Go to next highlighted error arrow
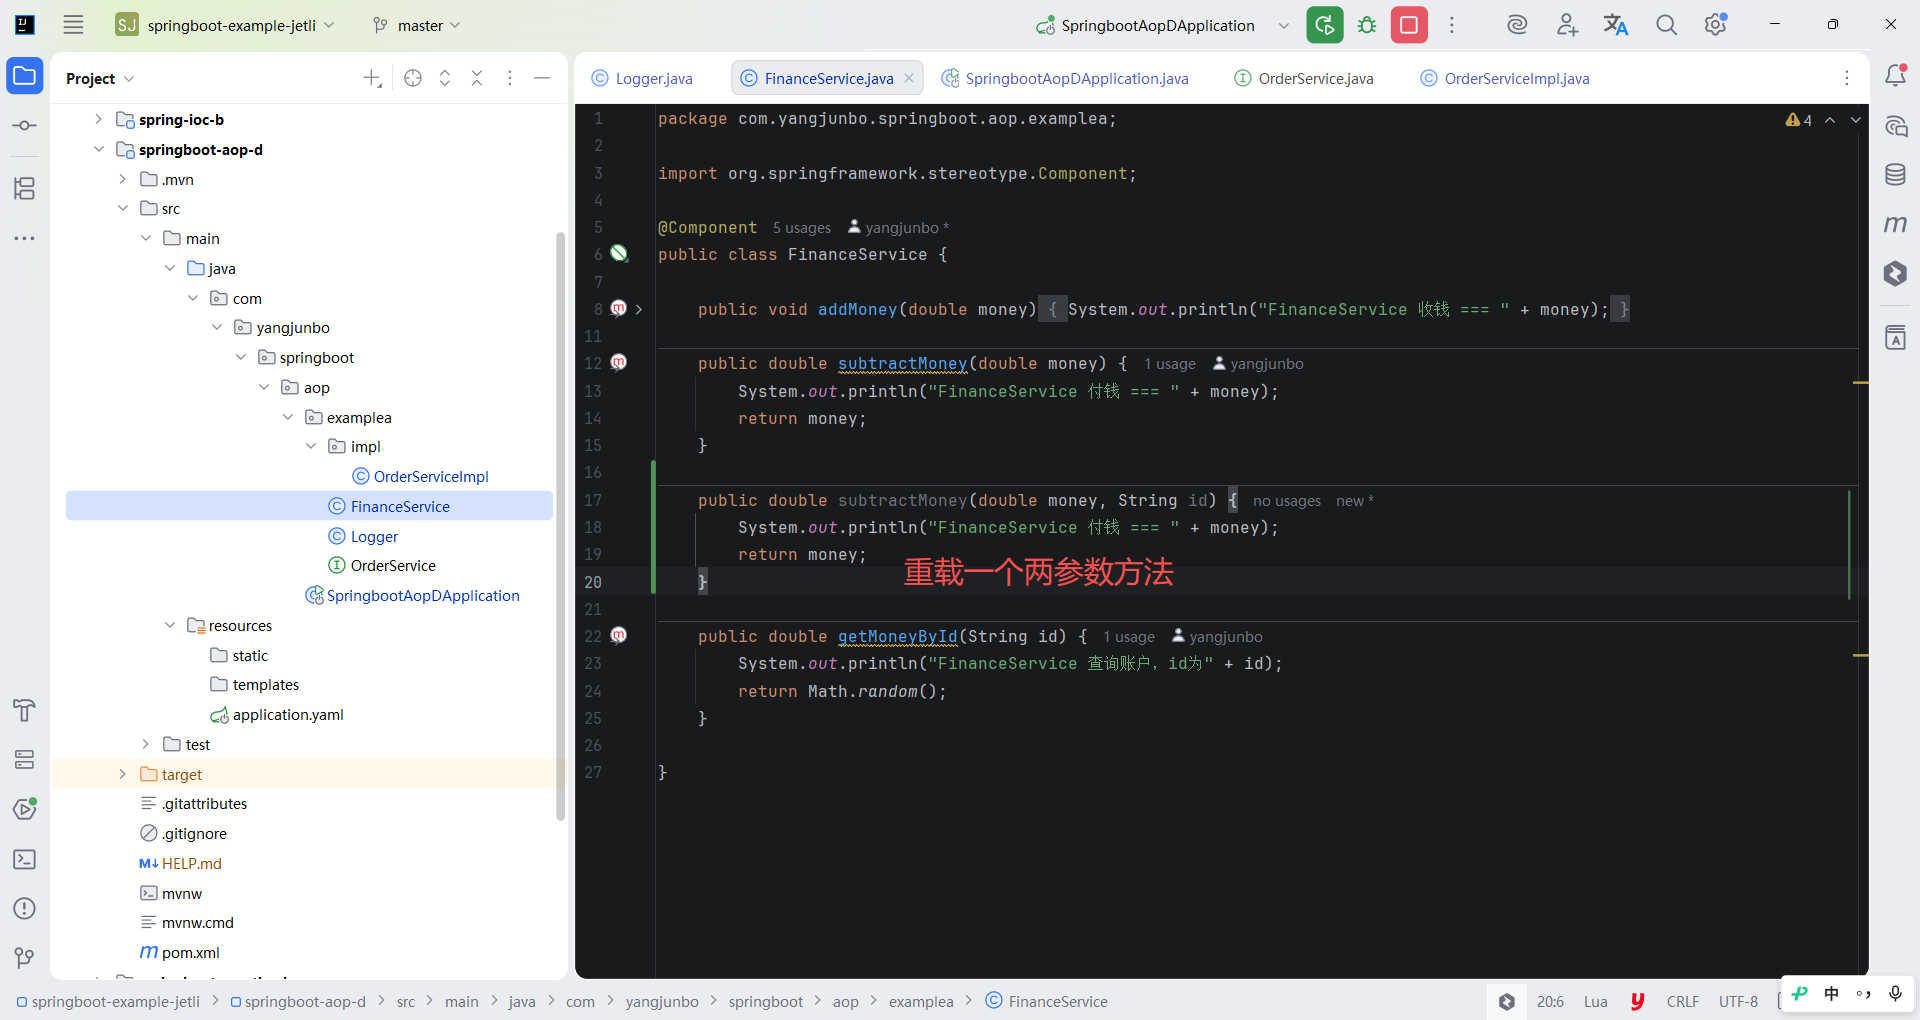Screen dimensions: 1920x1020 tap(1856, 120)
